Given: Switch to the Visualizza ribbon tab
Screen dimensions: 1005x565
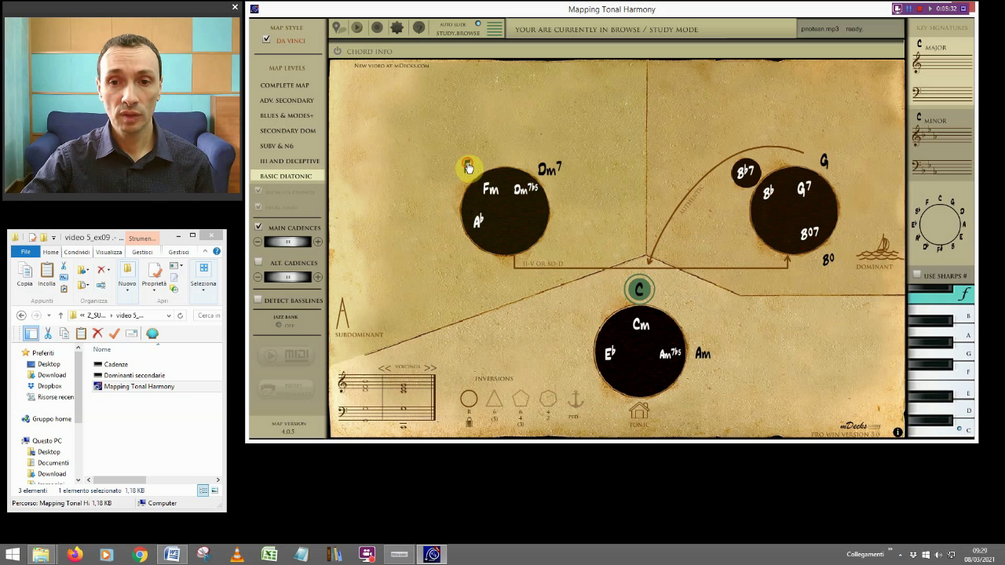Looking at the screenshot, I should (x=108, y=252).
